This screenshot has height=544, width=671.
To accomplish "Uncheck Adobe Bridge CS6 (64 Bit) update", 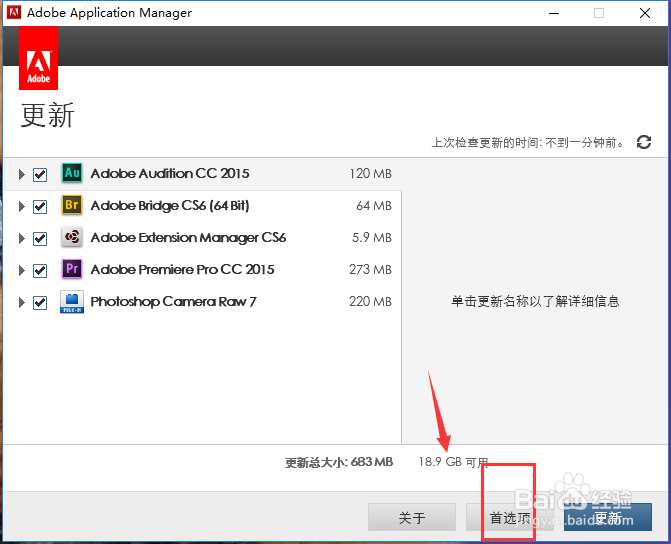I will pos(40,207).
